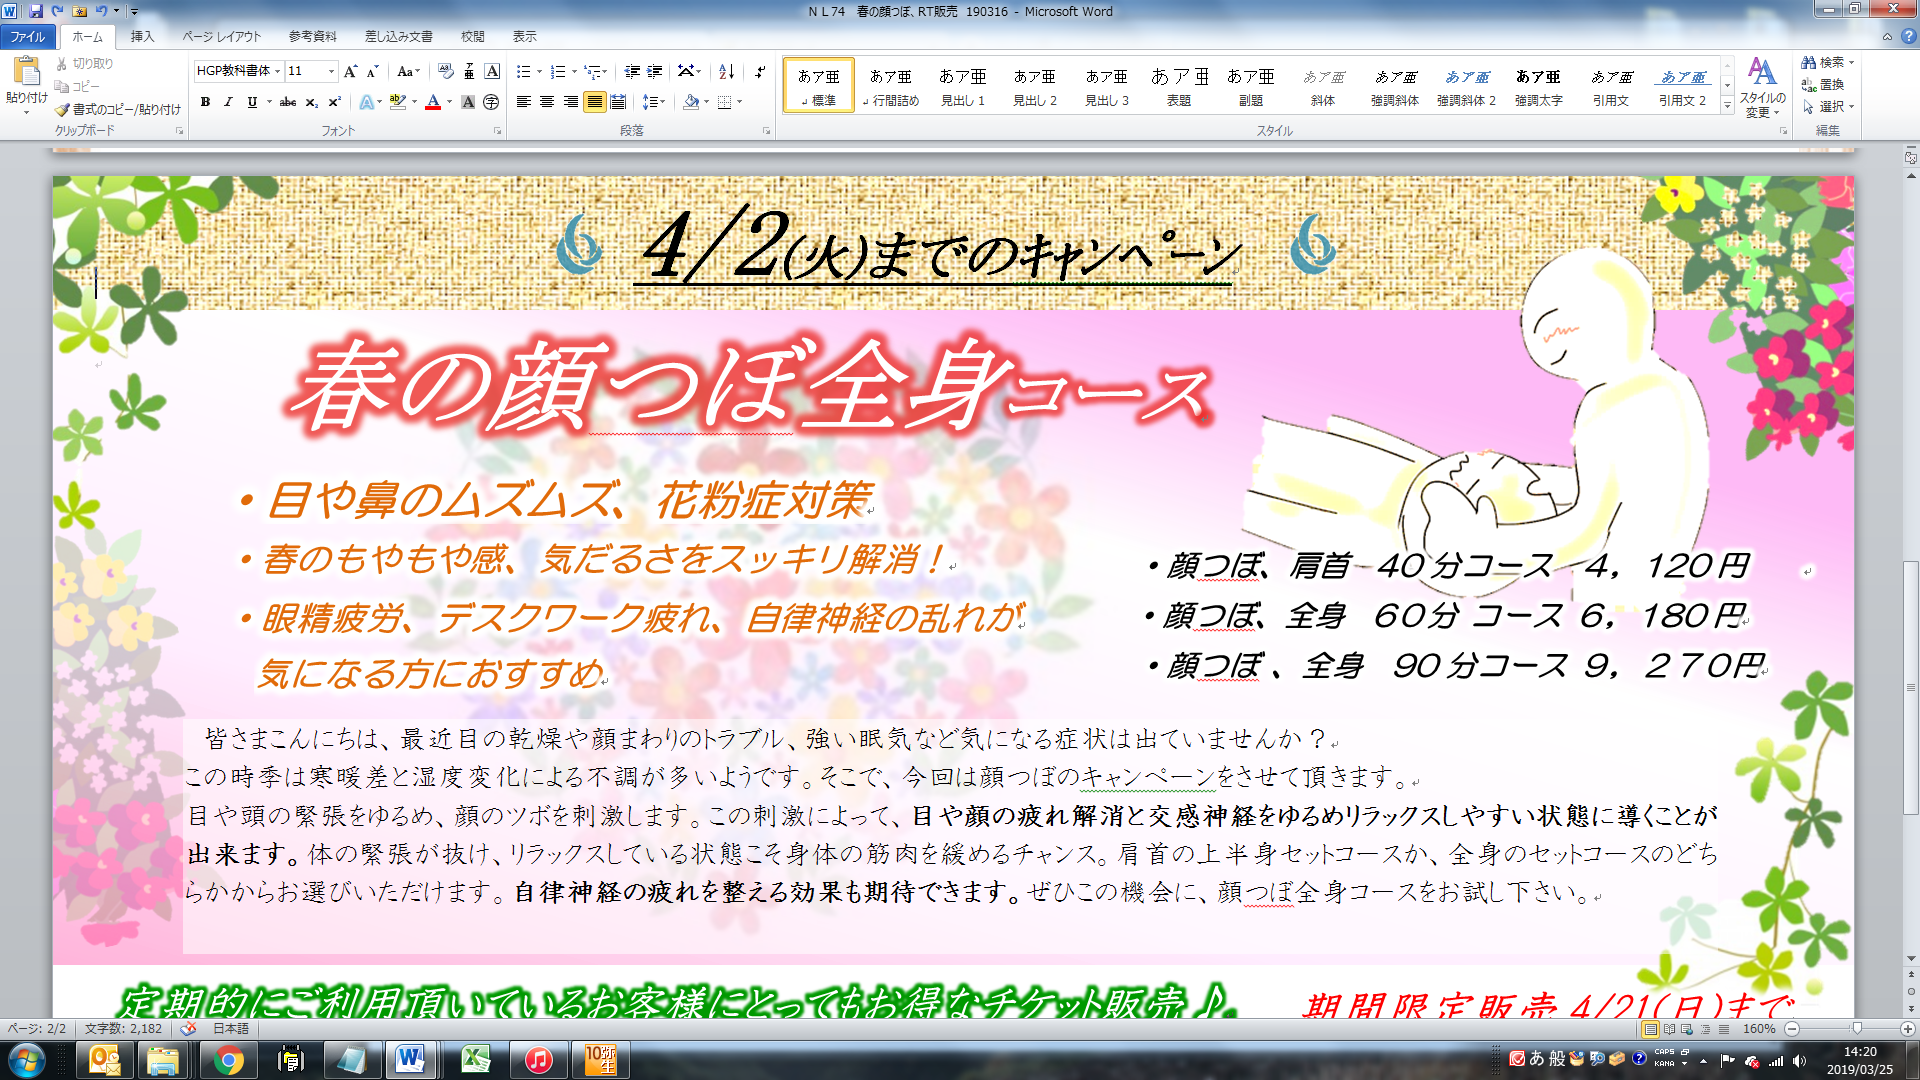This screenshot has width=1920, height=1080.
Task: Open the 挿入 ribbon tab
Action: pos(142,36)
